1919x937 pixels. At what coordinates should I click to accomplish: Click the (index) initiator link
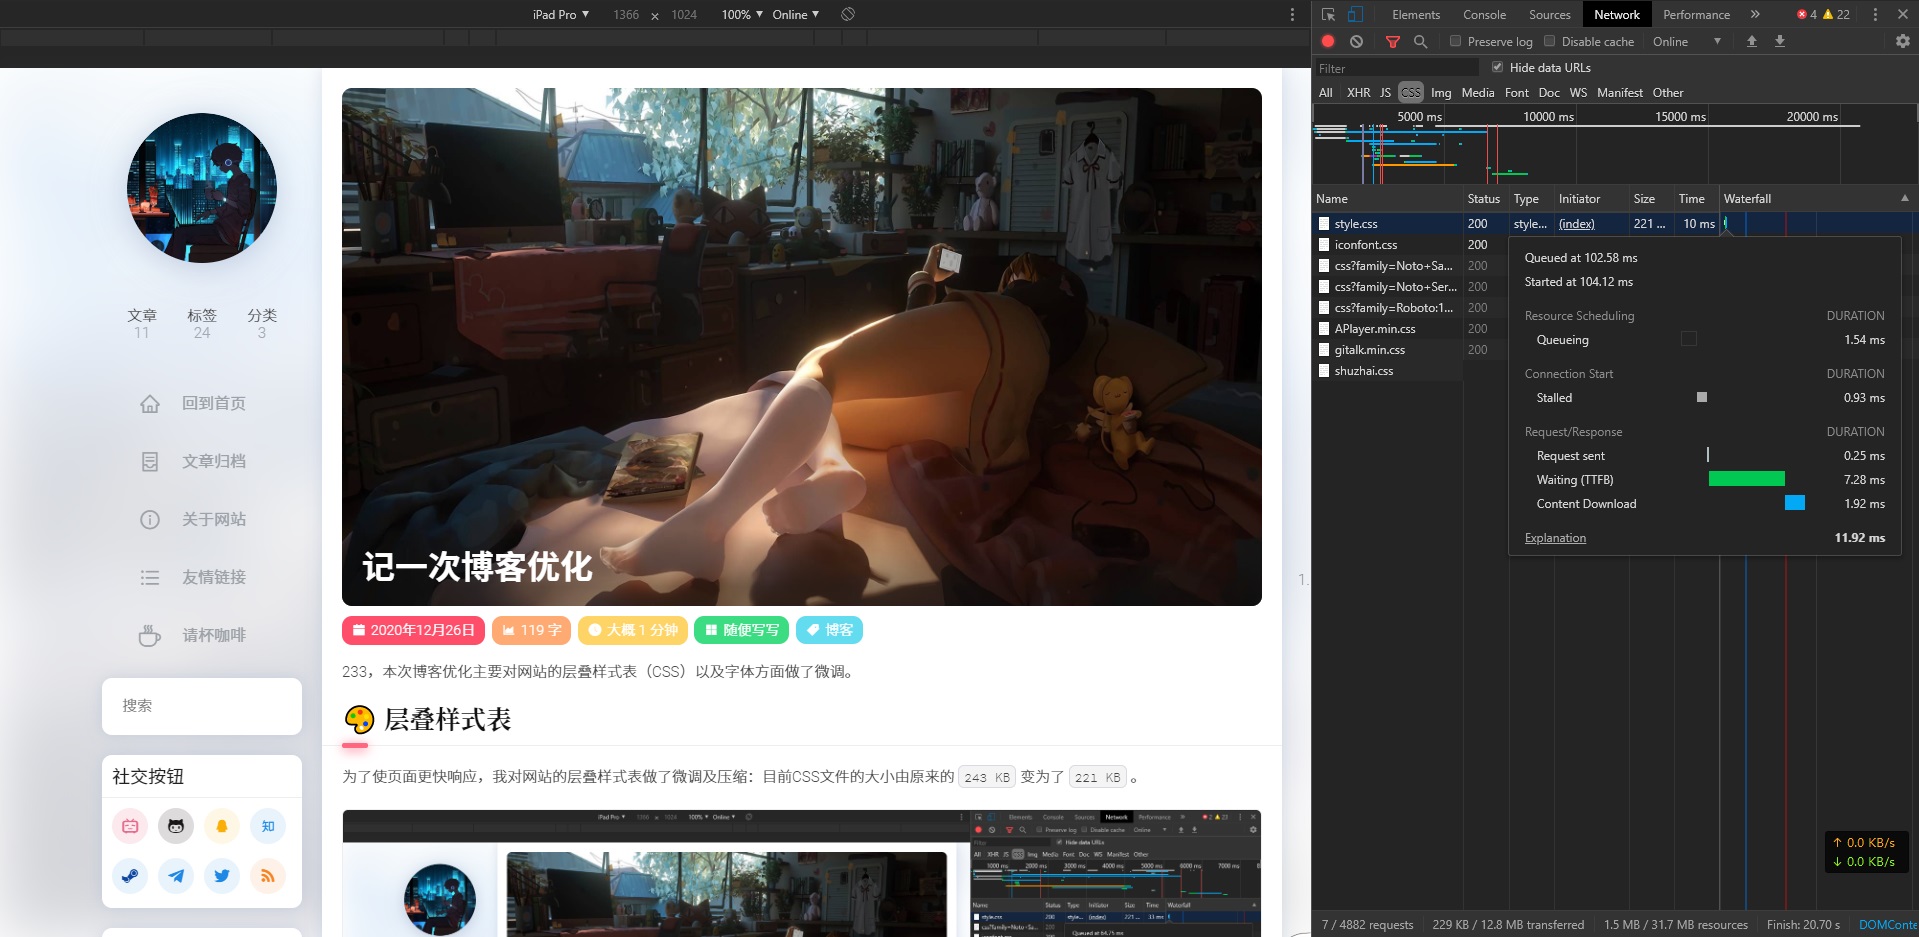click(x=1576, y=224)
